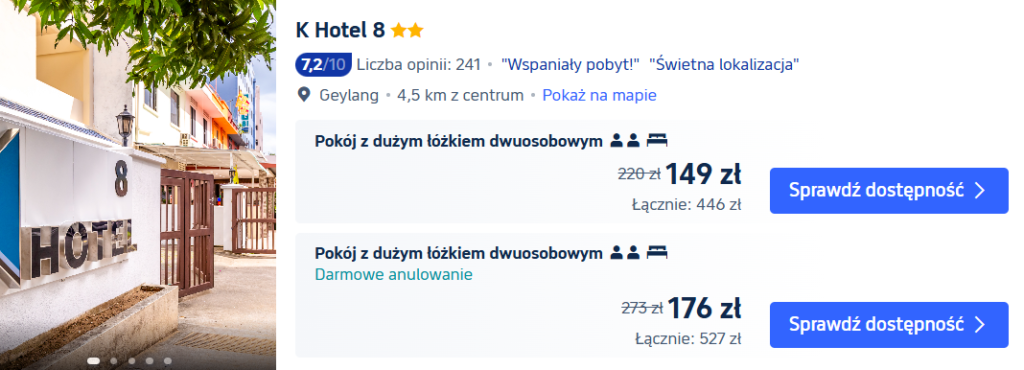
Task: Click the chevron arrow on the 149 zł availability button
Action: coord(979,191)
